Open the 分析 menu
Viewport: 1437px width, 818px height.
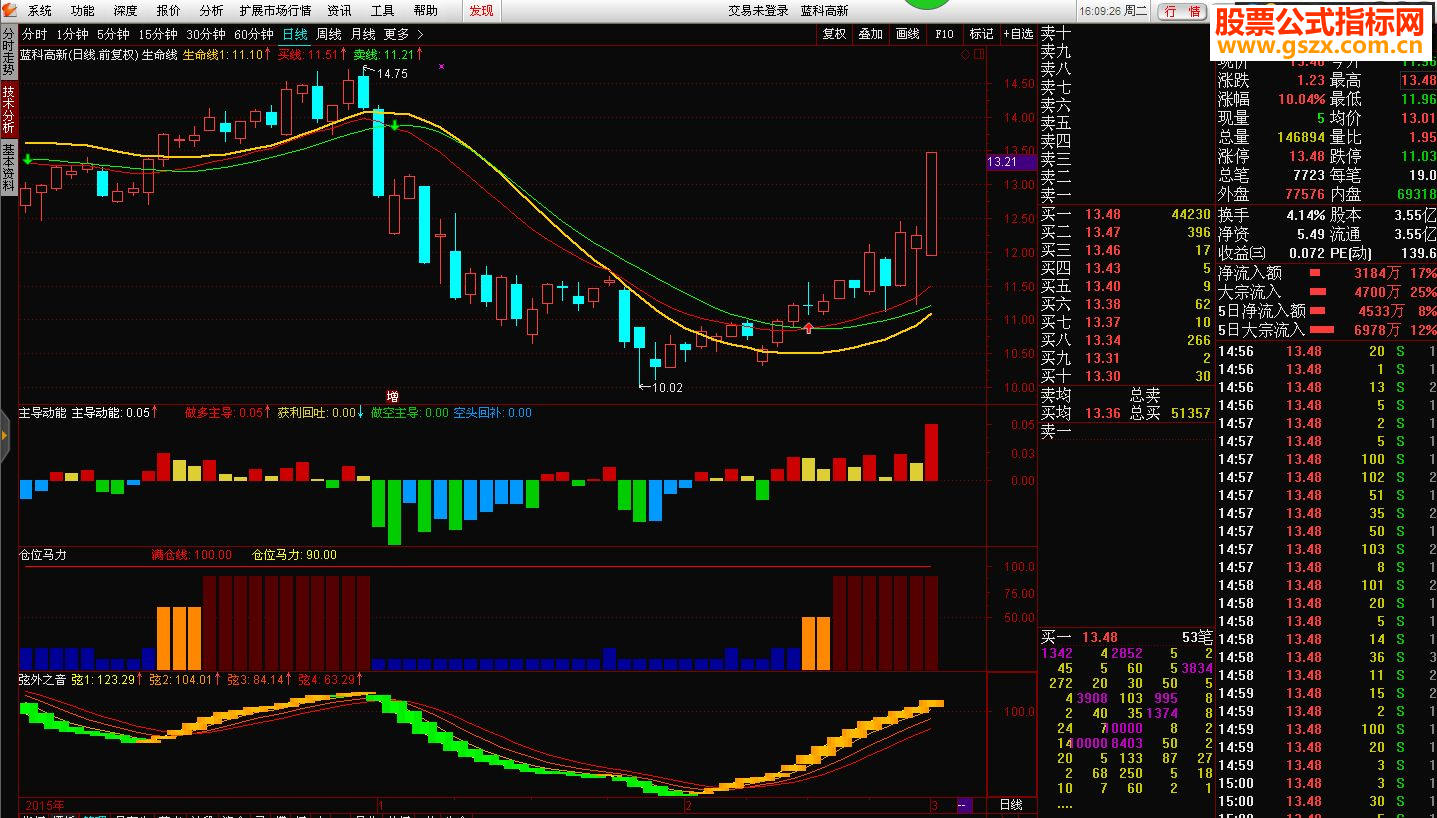click(211, 11)
